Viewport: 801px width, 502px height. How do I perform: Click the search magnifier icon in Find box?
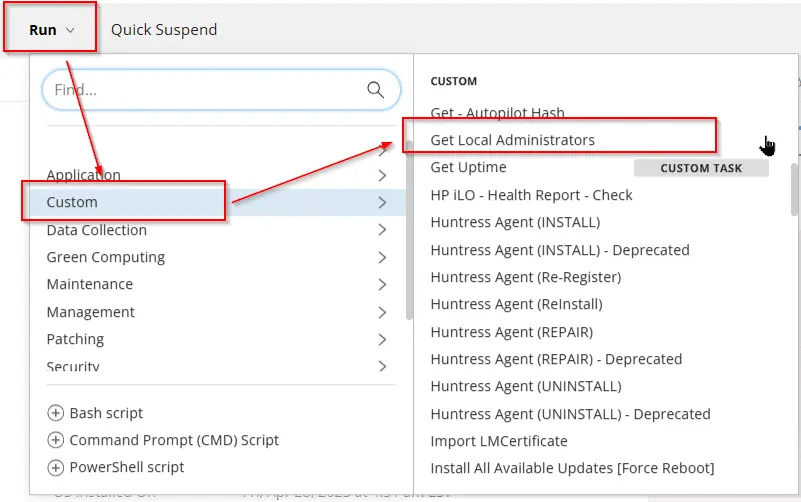(376, 90)
